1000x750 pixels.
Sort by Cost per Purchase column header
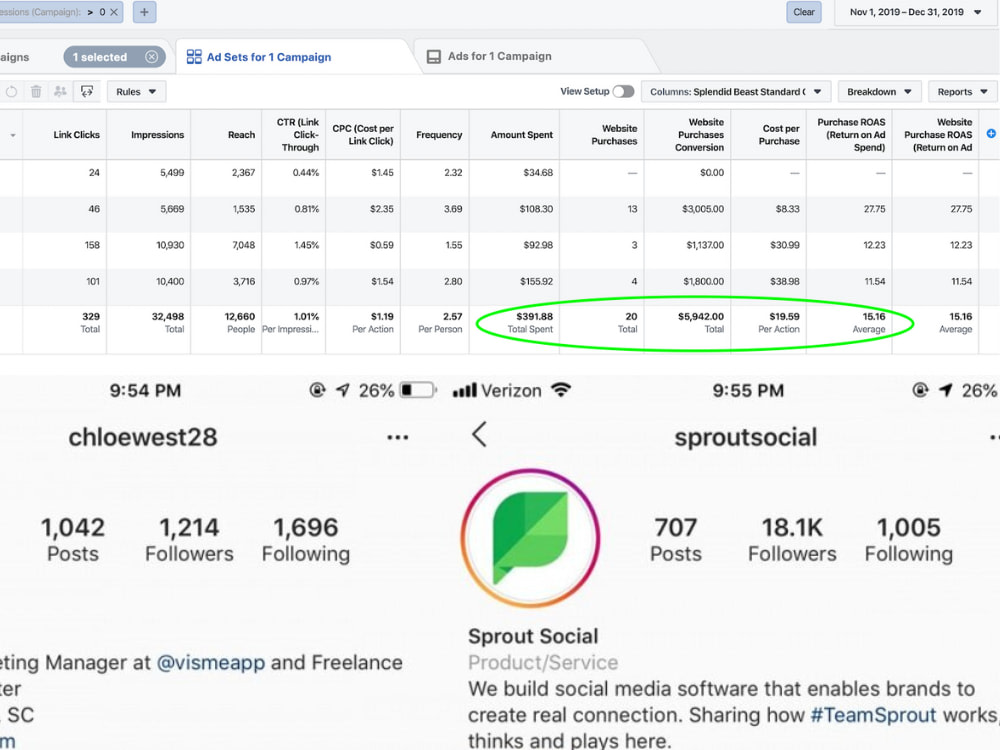[x=779, y=135]
